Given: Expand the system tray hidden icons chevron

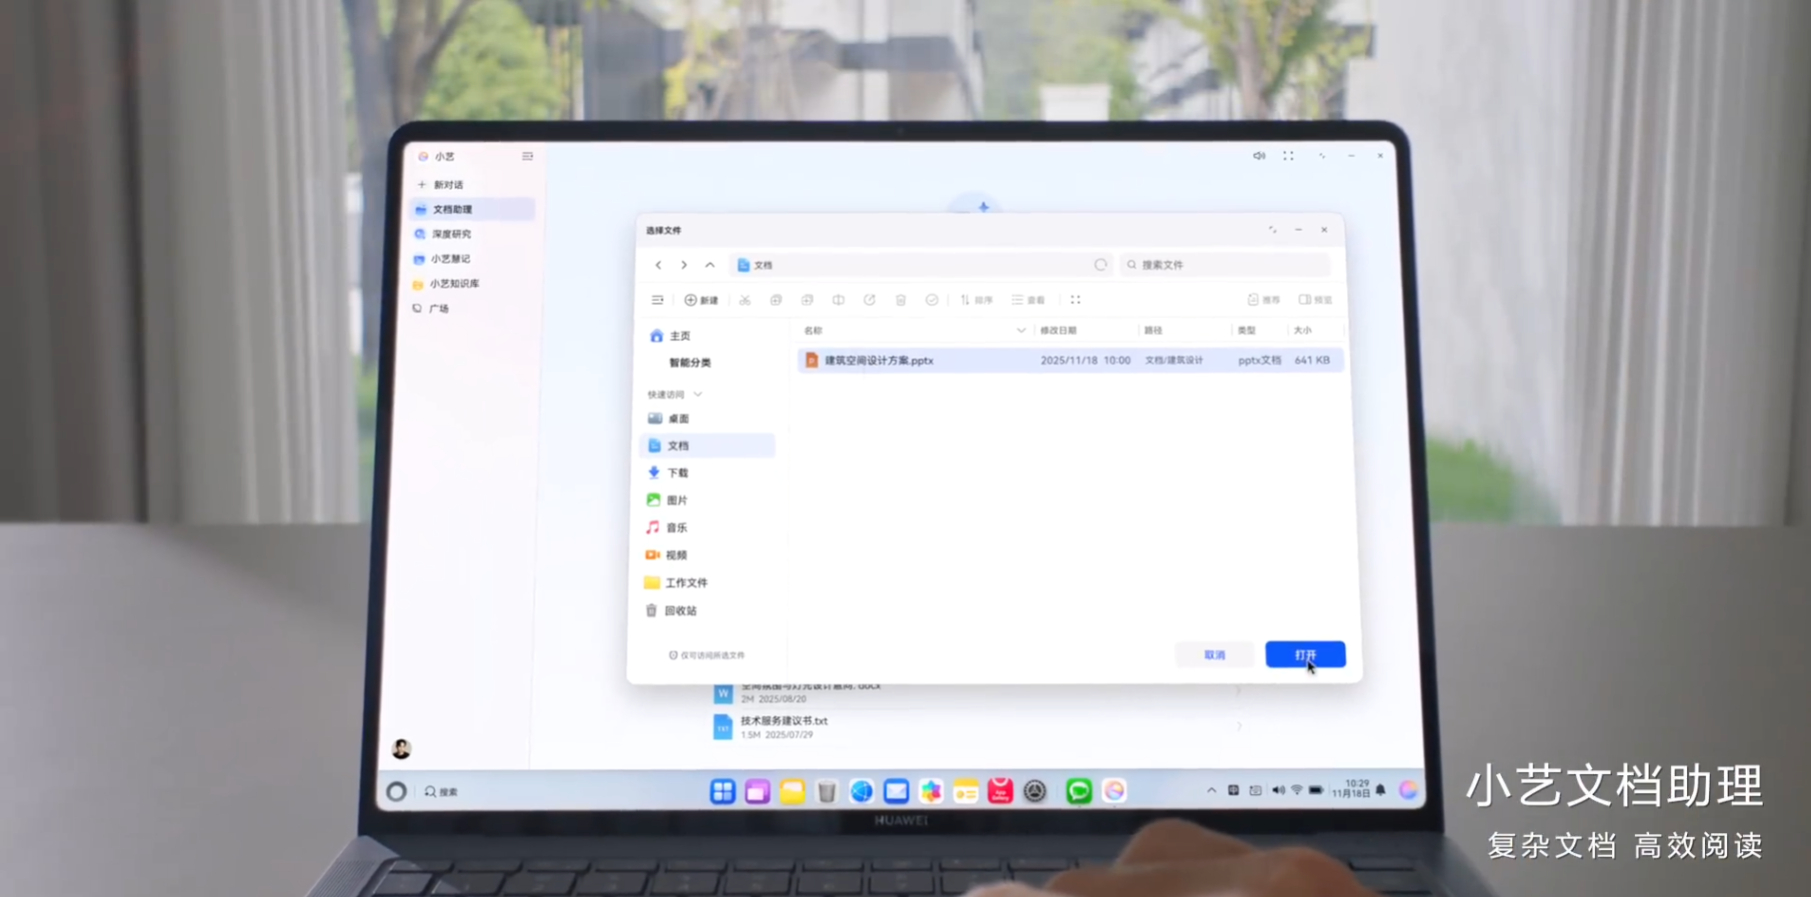Looking at the screenshot, I should (x=1211, y=791).
